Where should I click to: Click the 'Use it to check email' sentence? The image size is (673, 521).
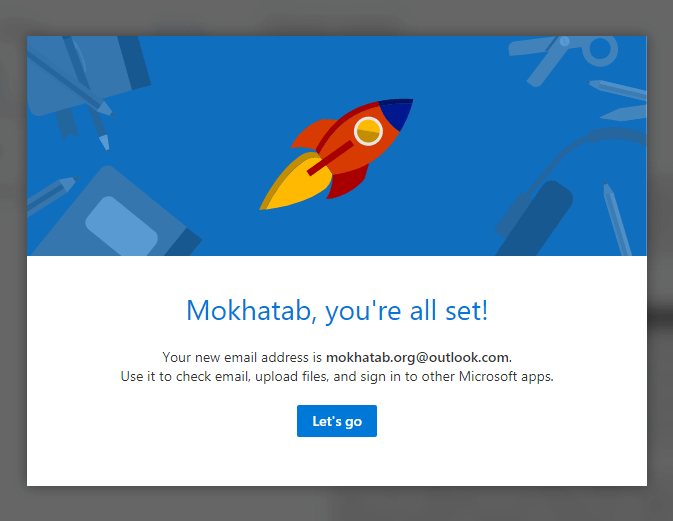click(x=336, y=377)
